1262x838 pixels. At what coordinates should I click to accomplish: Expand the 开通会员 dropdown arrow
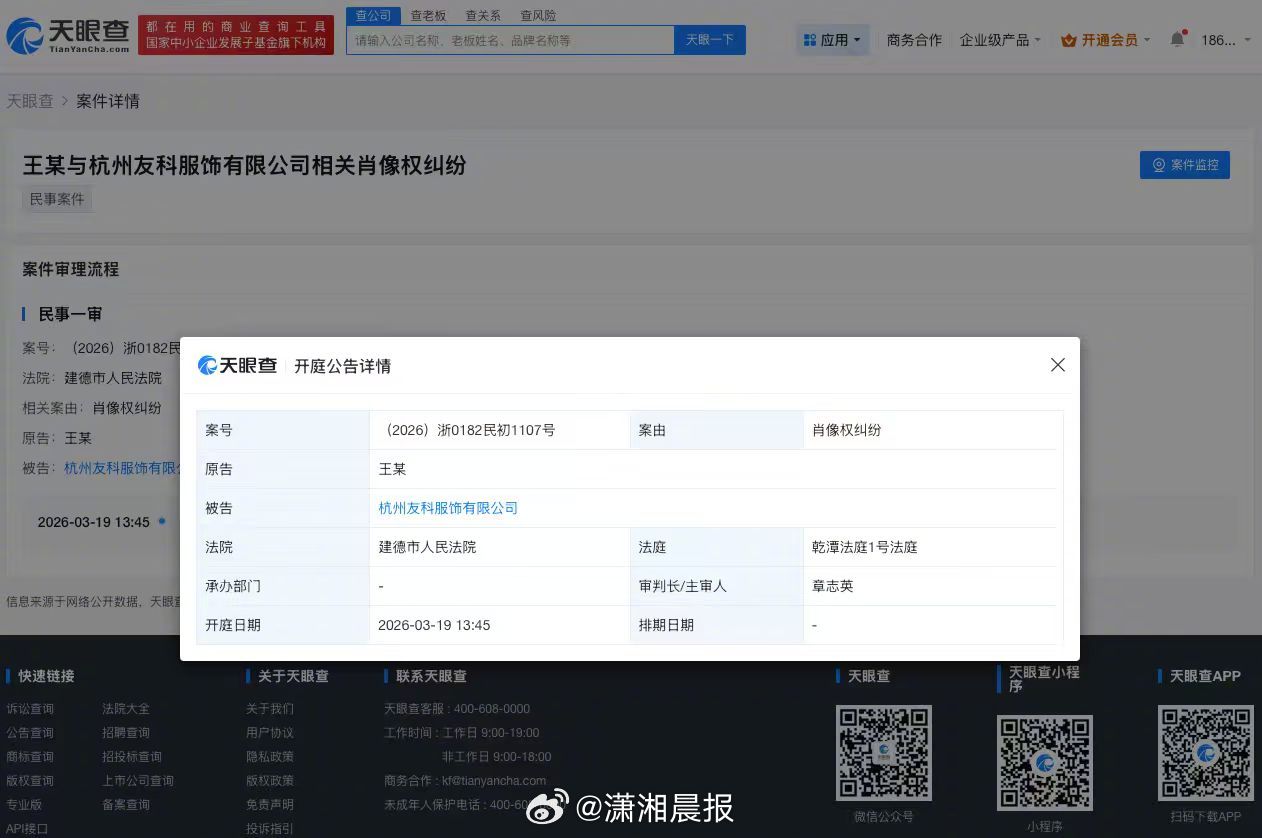tap(1146, 41)
